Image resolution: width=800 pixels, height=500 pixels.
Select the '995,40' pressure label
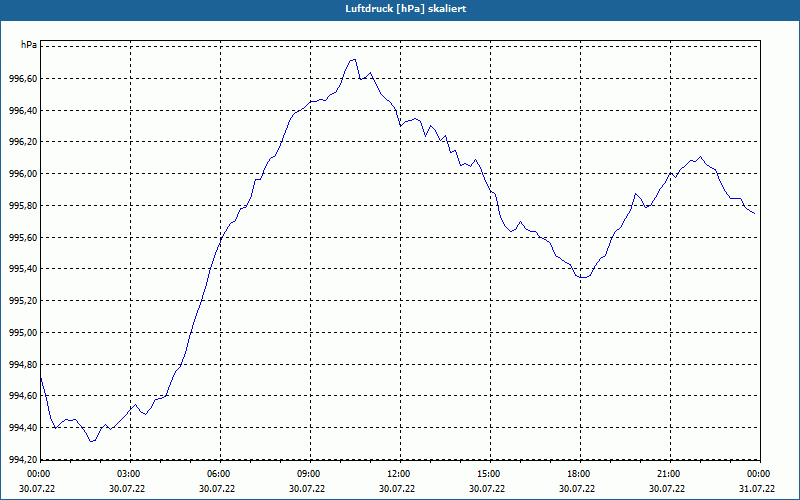23,269
